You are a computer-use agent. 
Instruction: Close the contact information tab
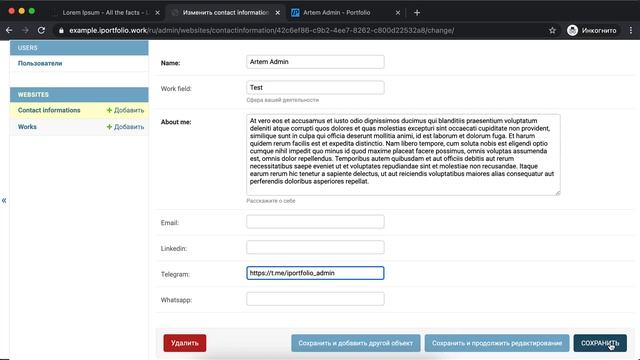point(278,13)
